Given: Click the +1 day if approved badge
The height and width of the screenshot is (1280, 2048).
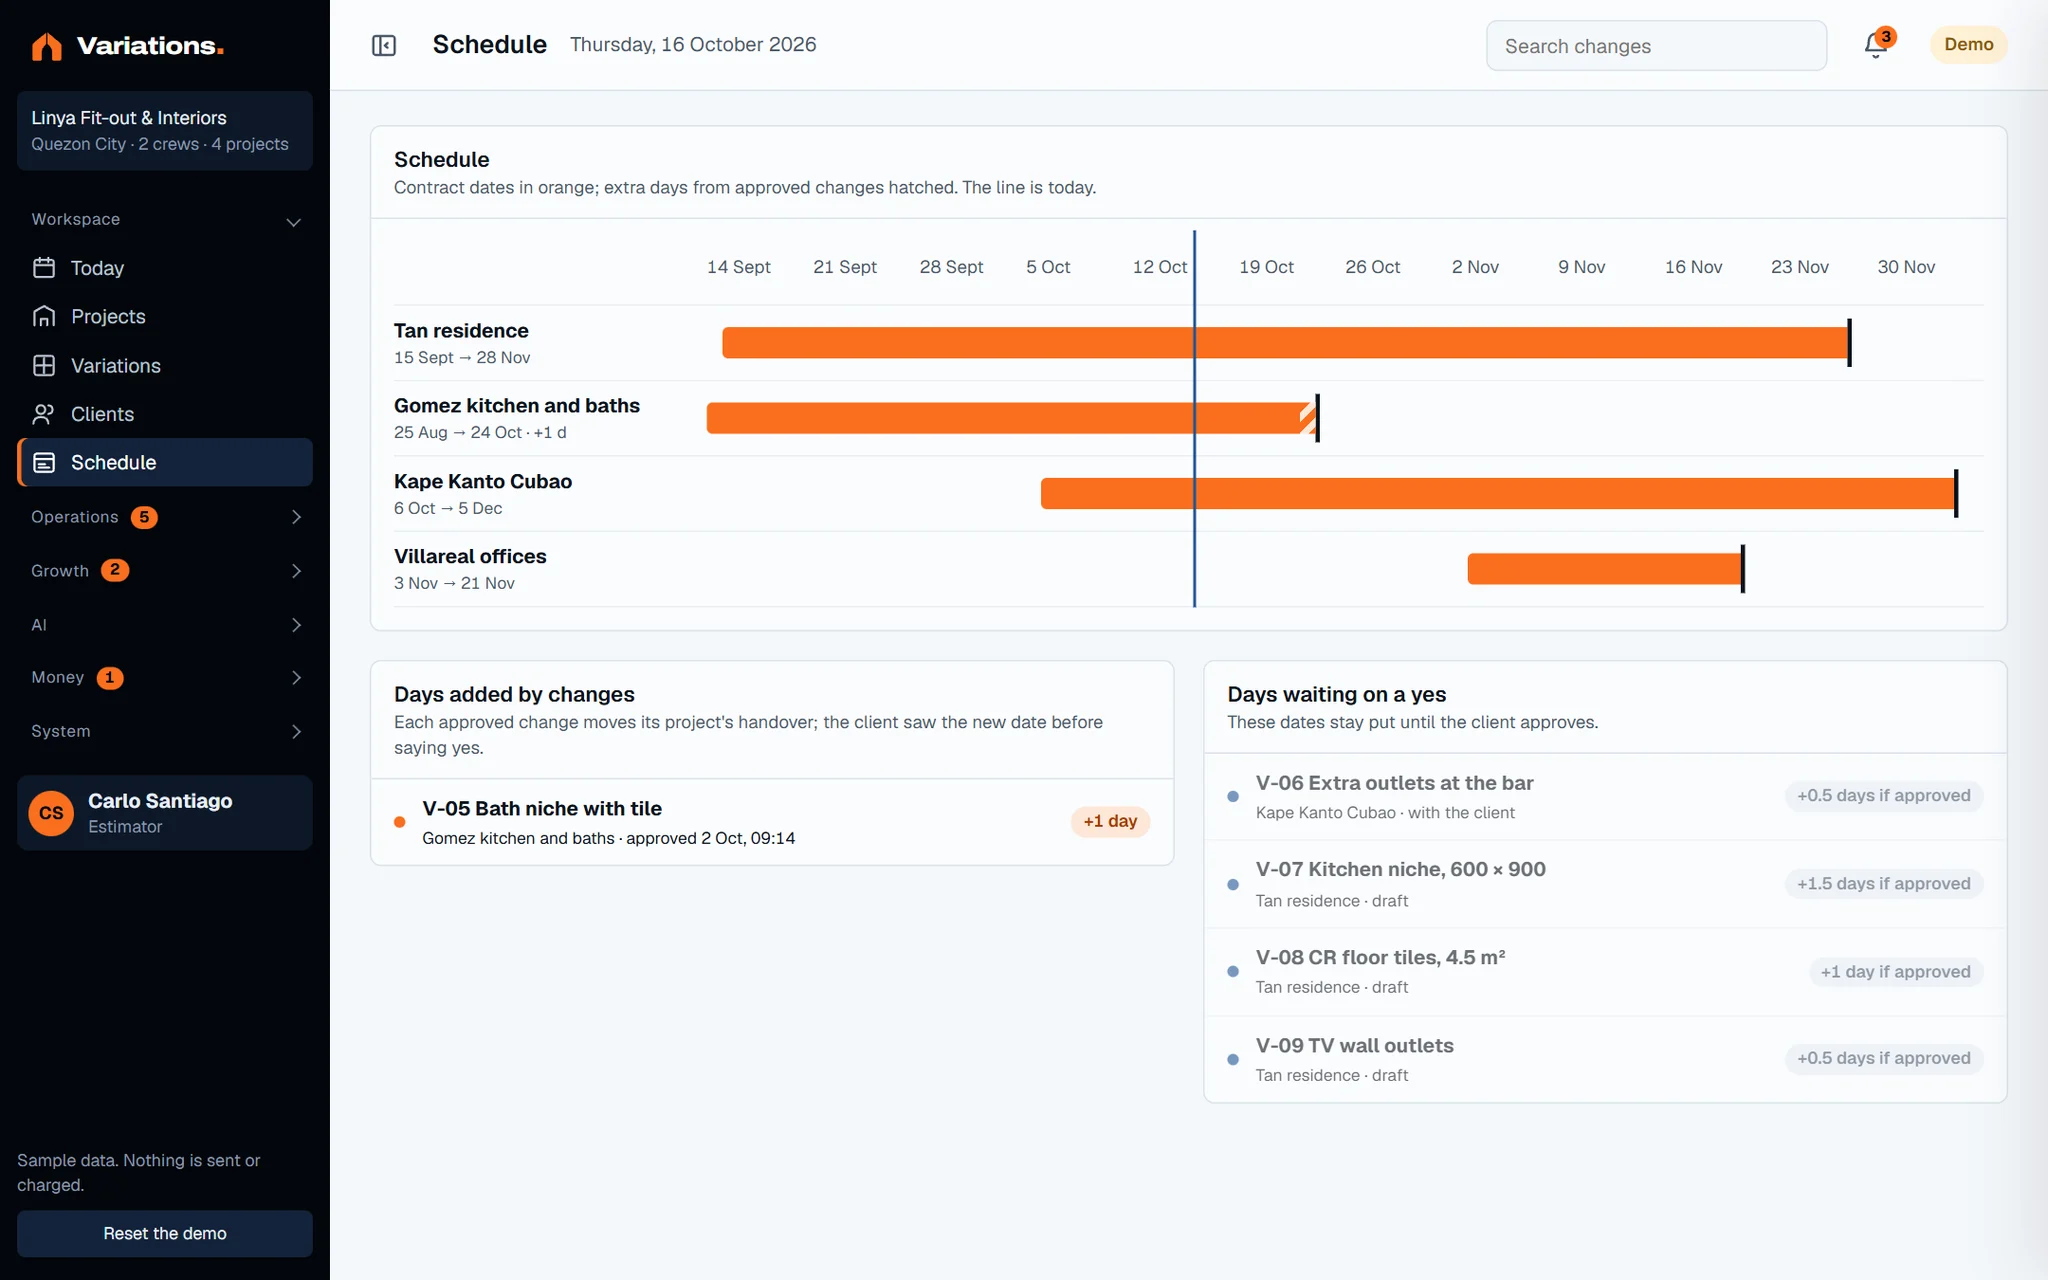Looking at the screenshot, I should coord(1895,972).
